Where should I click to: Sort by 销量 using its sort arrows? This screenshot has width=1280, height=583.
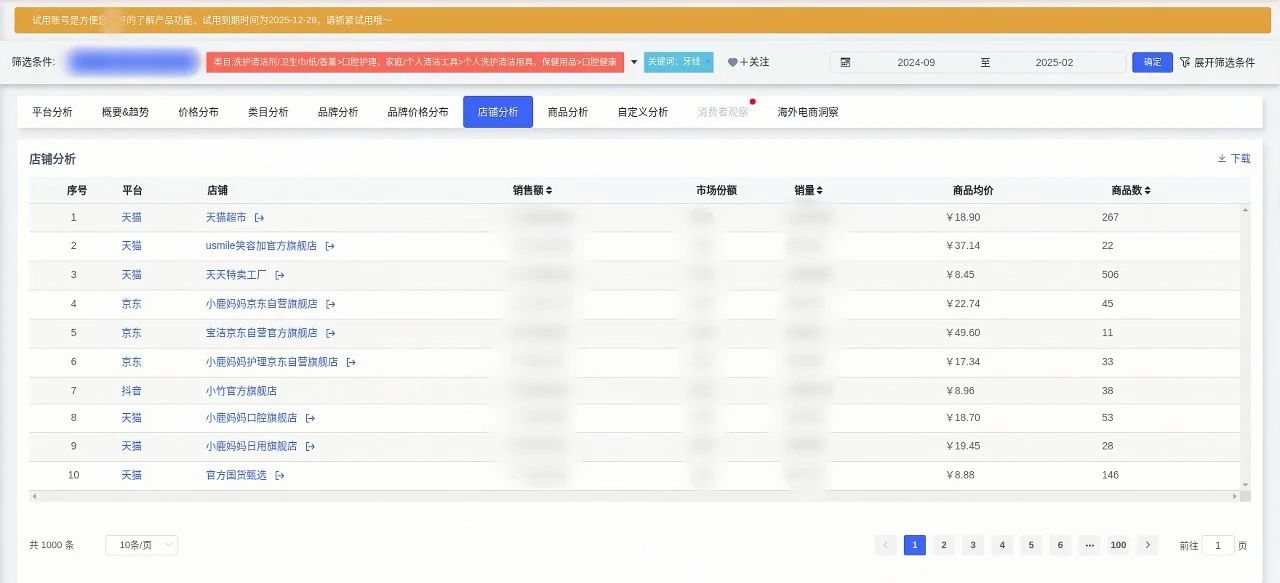820,190
